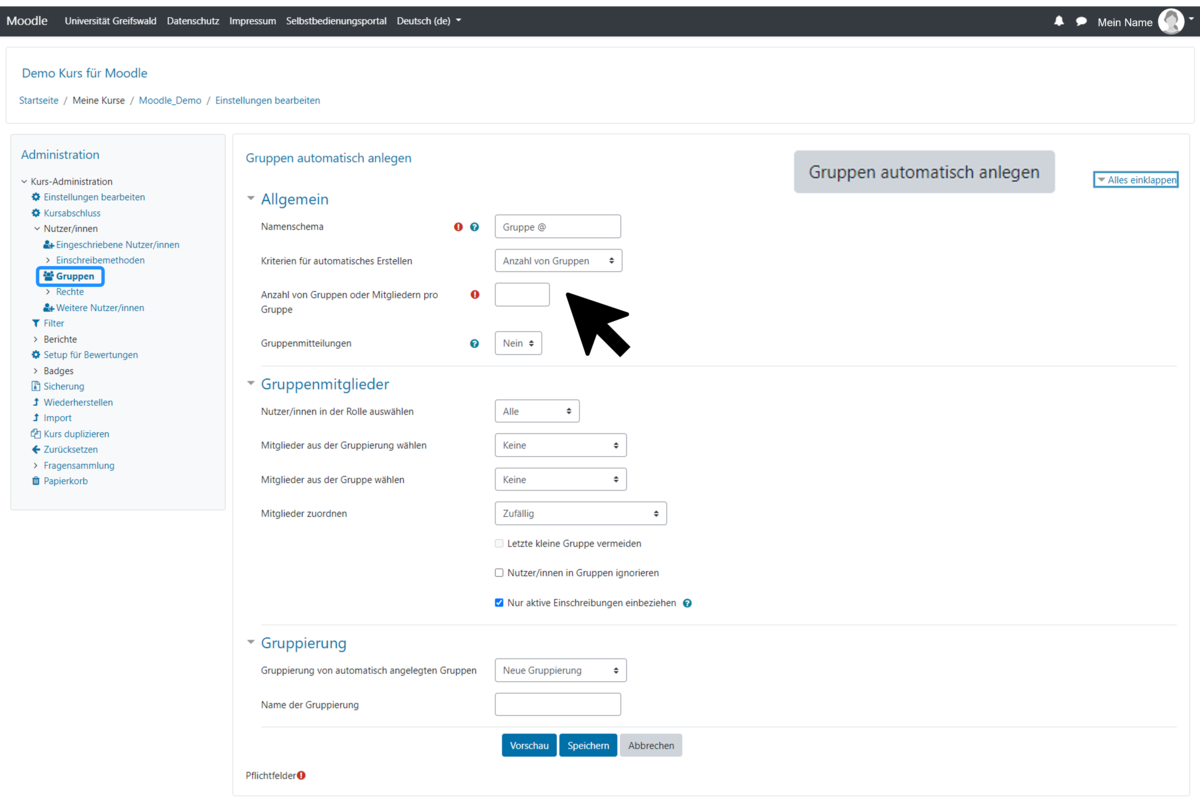Enable Nutzer/innen in Gruppen ignorieren checkbox
Image resolution: width=1200 pixels, height=809 pixels.
(500, 573)
